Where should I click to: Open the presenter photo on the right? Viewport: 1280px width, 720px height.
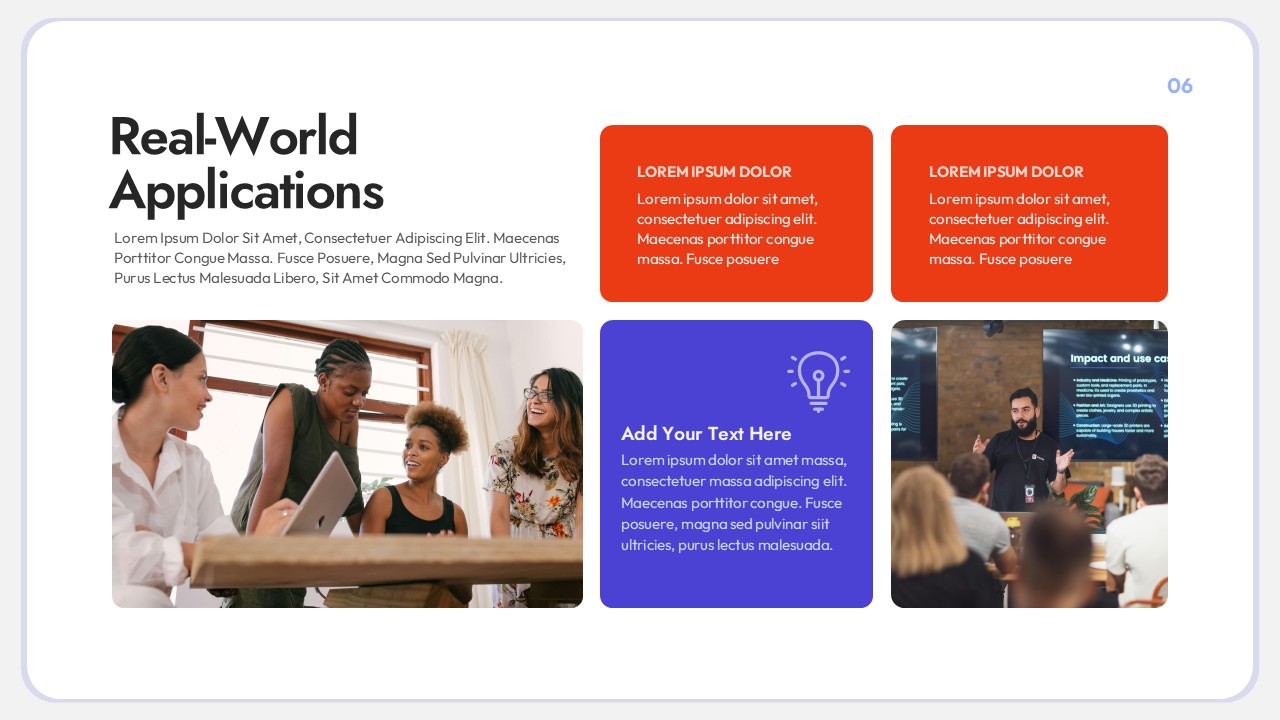tap(1029, 464)
